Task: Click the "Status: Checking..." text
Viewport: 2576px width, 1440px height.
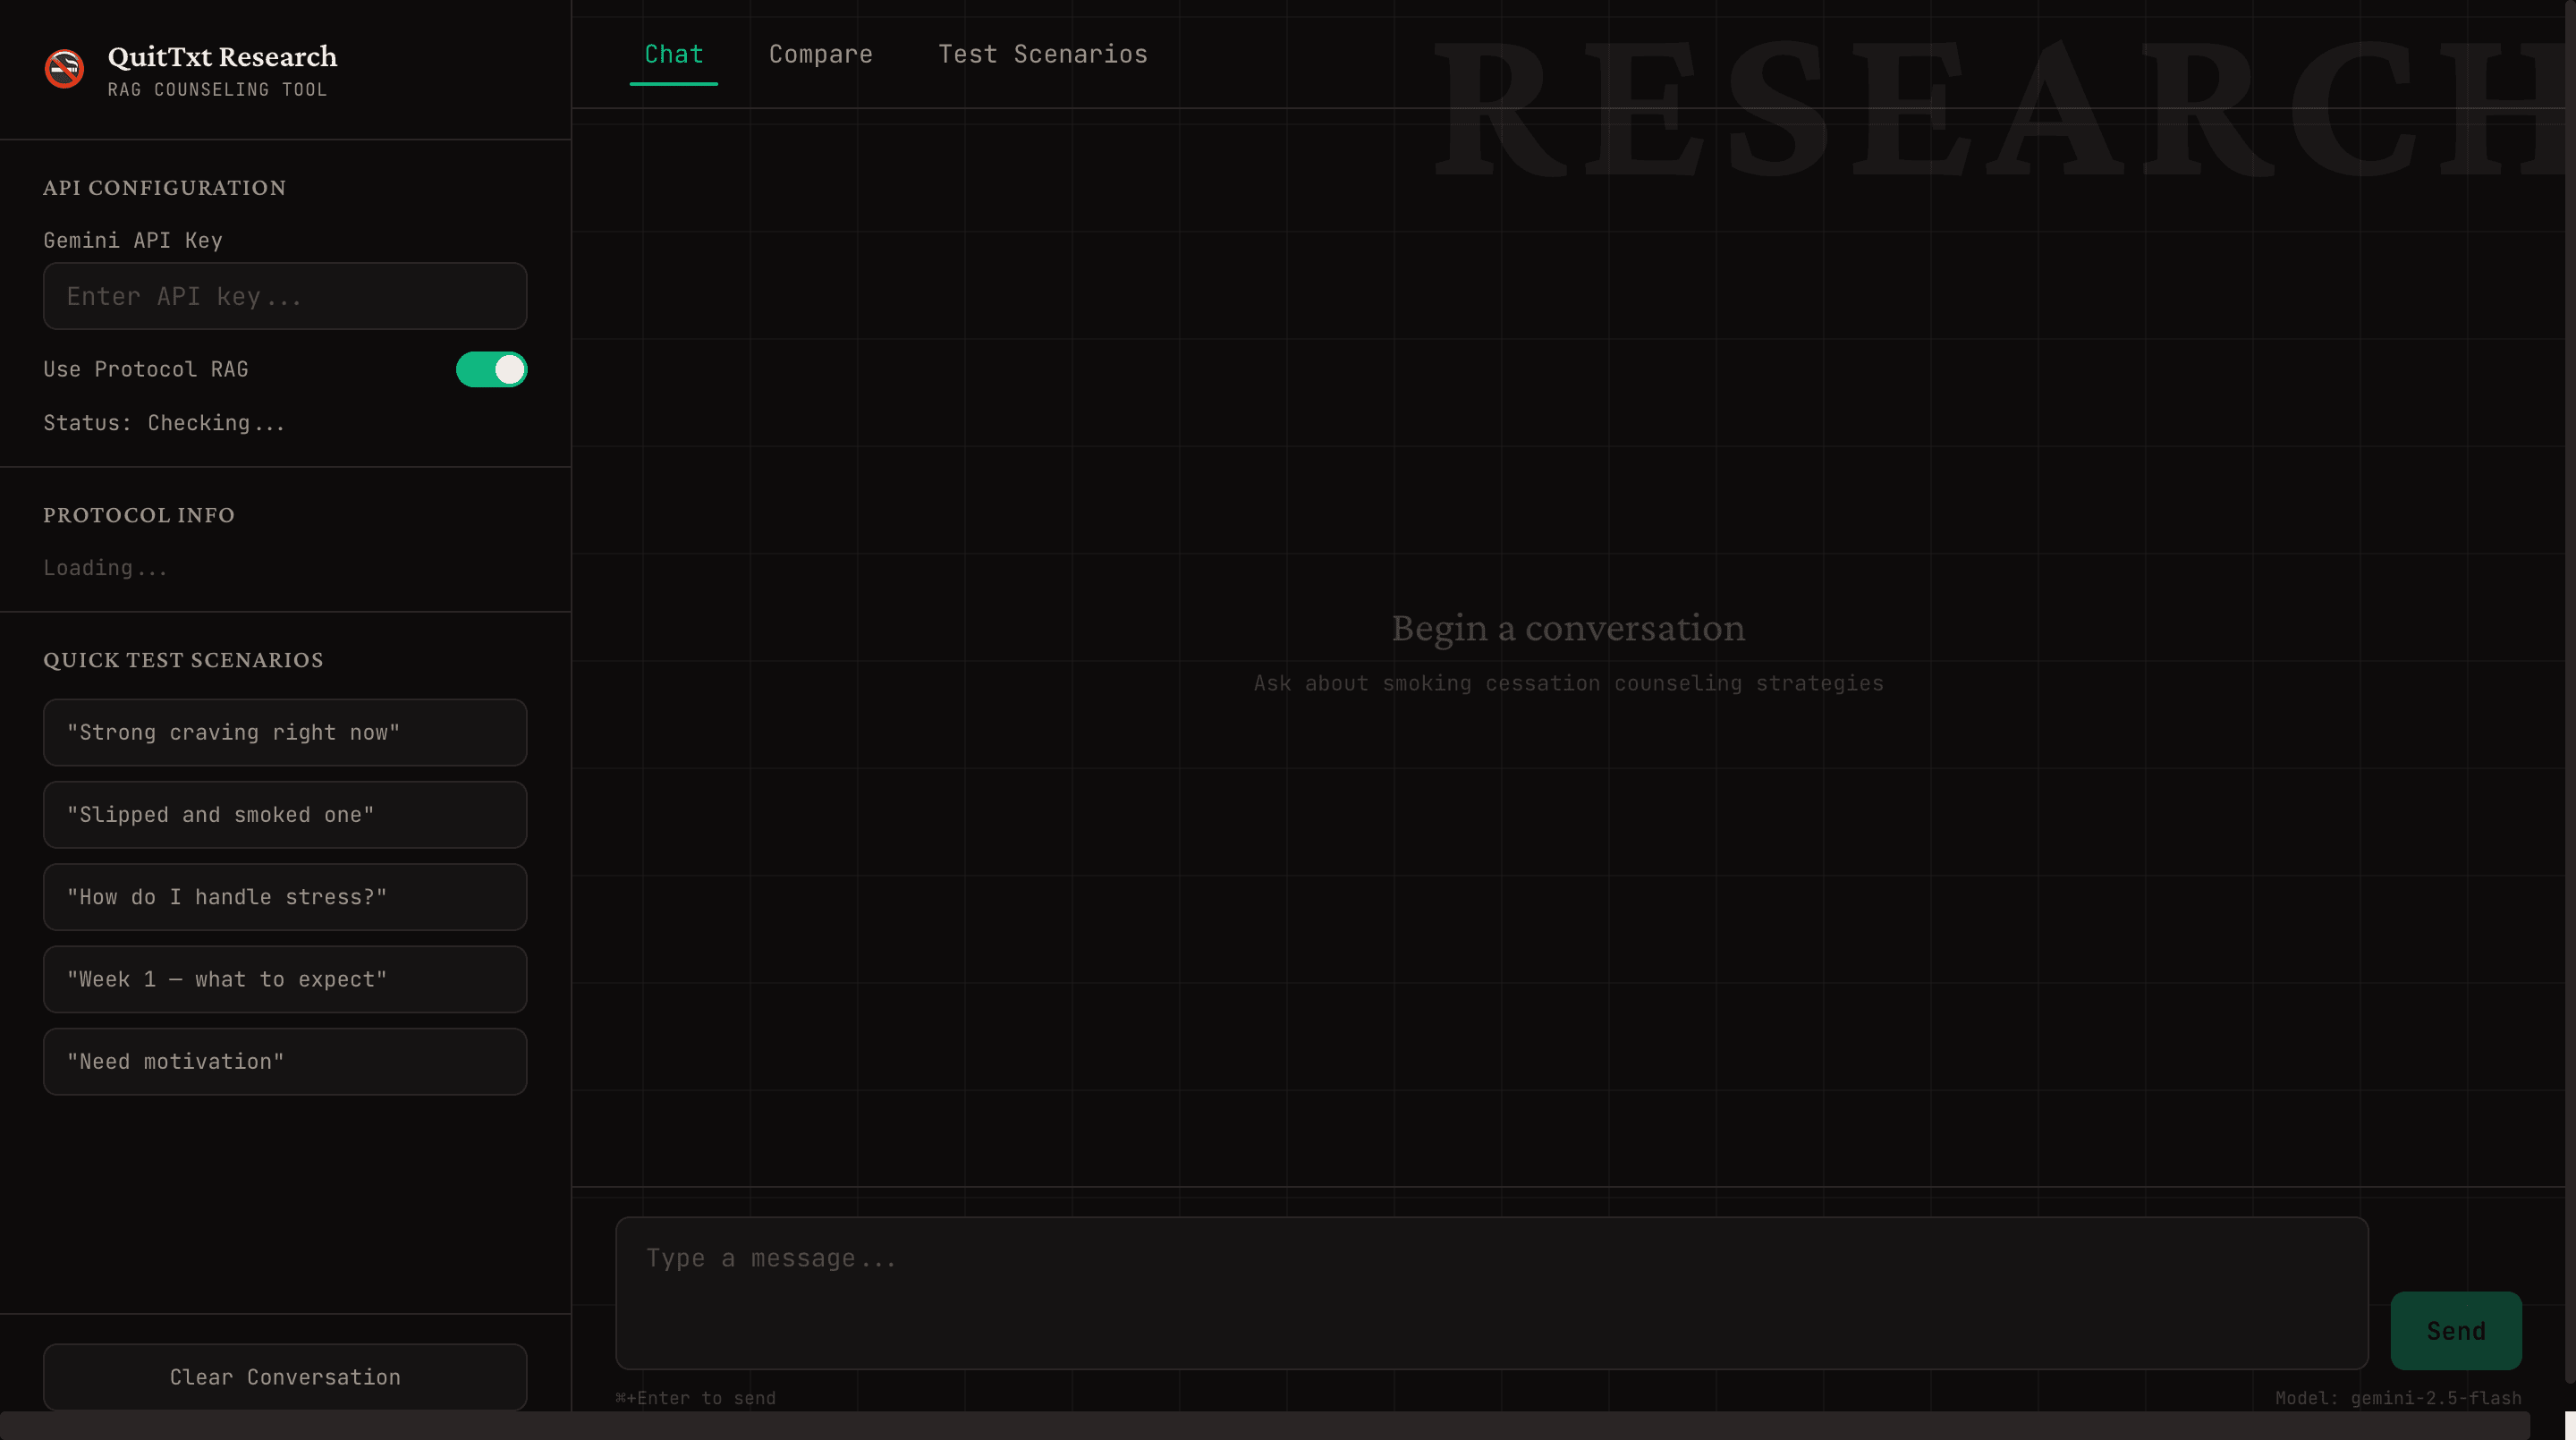Action: click(164, 423)
